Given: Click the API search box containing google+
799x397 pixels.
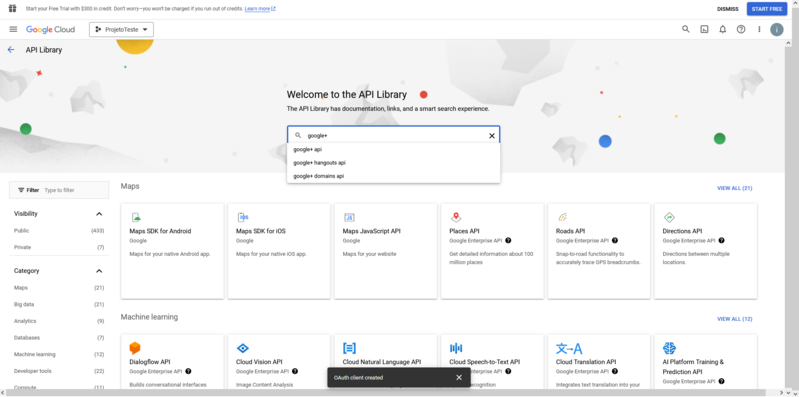Looking at the screenshot, I should tap(393, 136).
